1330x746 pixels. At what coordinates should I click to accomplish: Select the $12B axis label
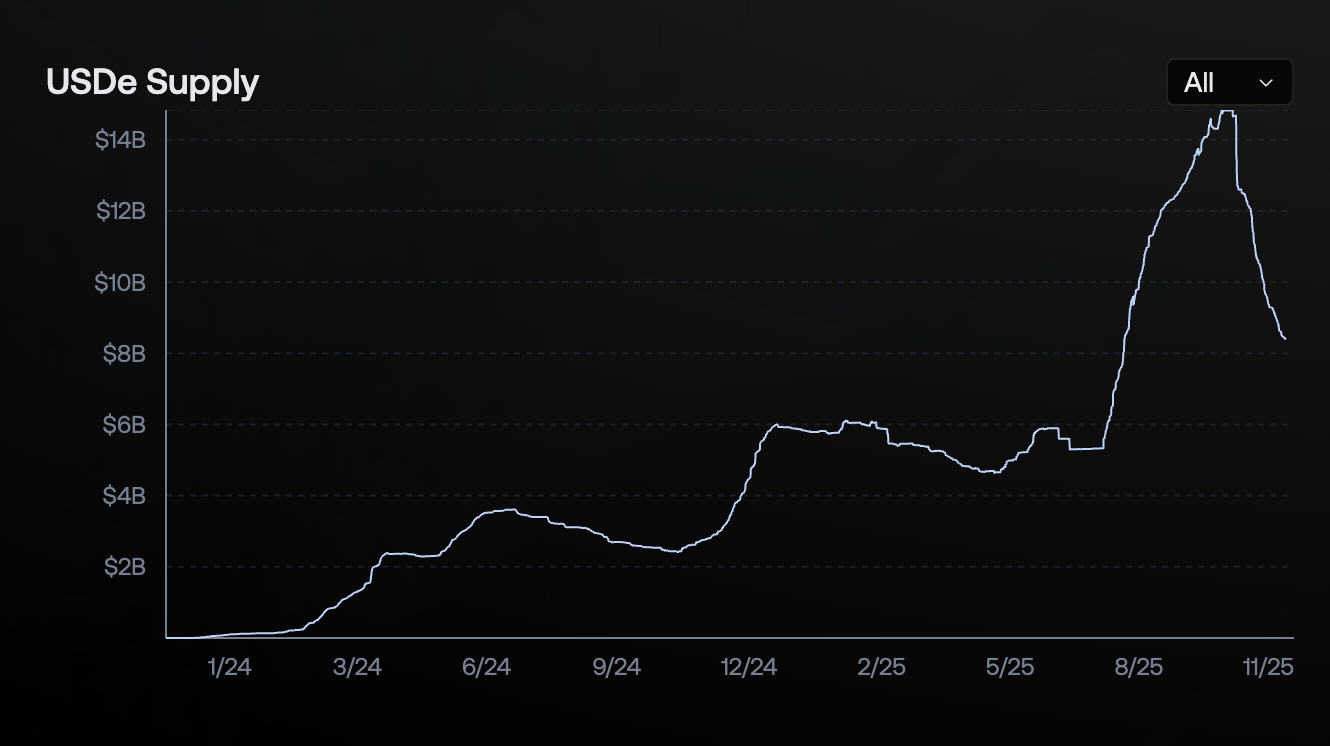click(123, 211)
